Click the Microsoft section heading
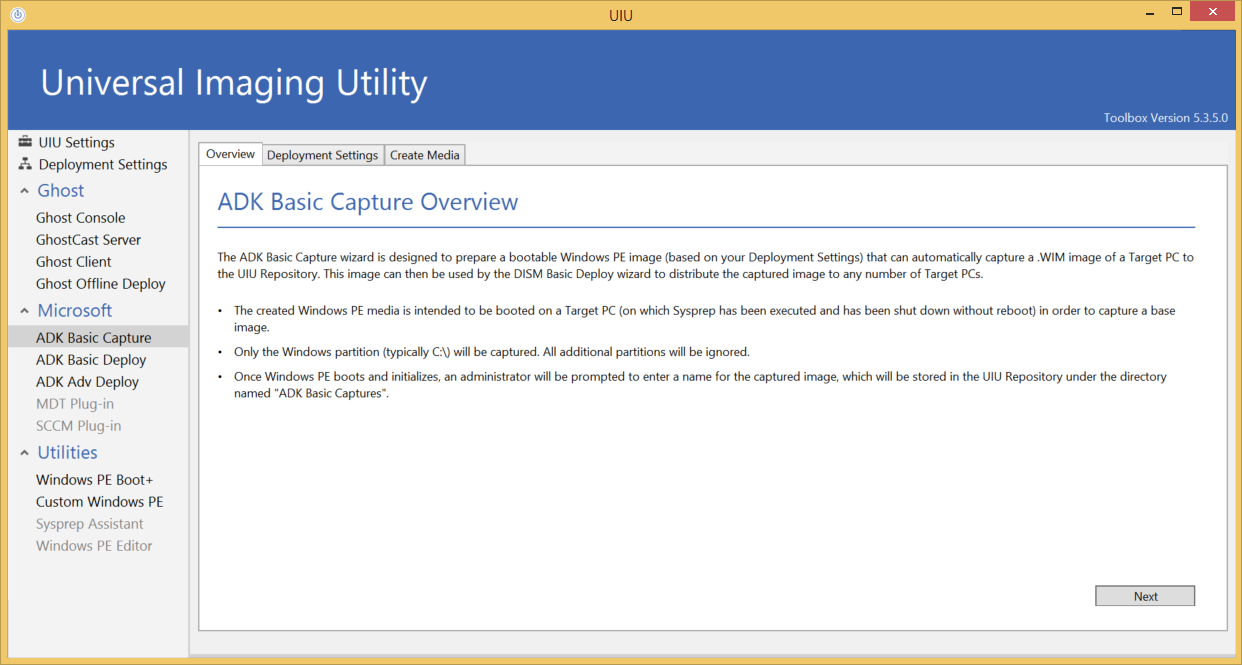 point(75,311)
